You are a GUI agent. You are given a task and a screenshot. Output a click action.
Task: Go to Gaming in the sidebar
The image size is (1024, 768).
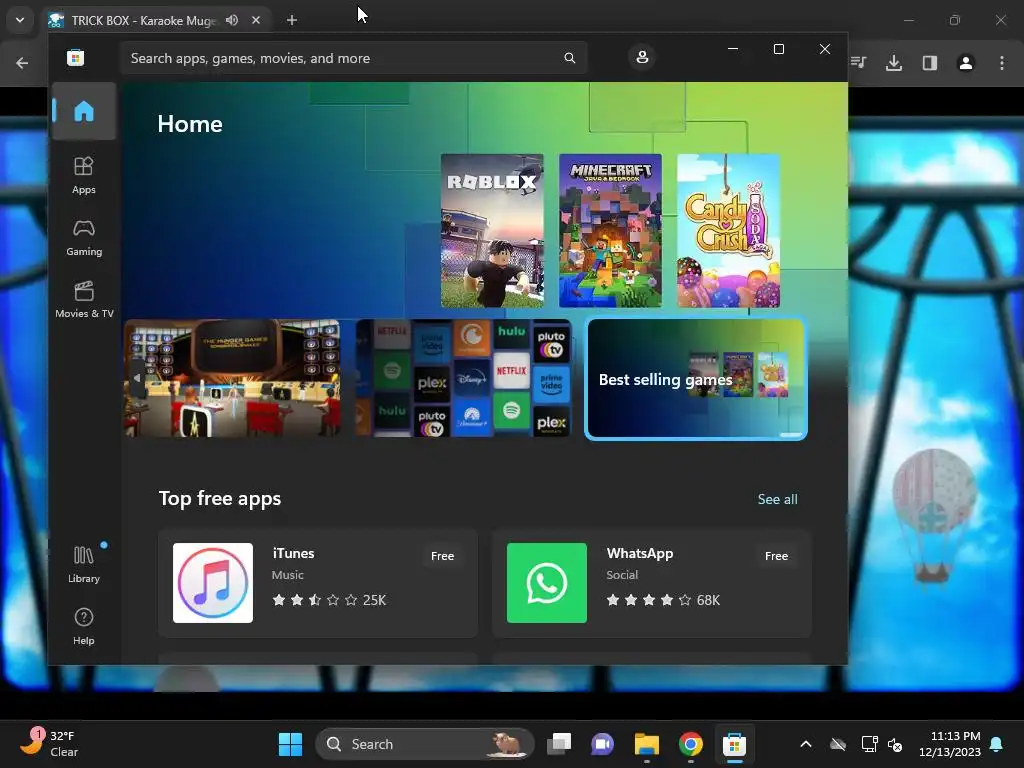84,237
